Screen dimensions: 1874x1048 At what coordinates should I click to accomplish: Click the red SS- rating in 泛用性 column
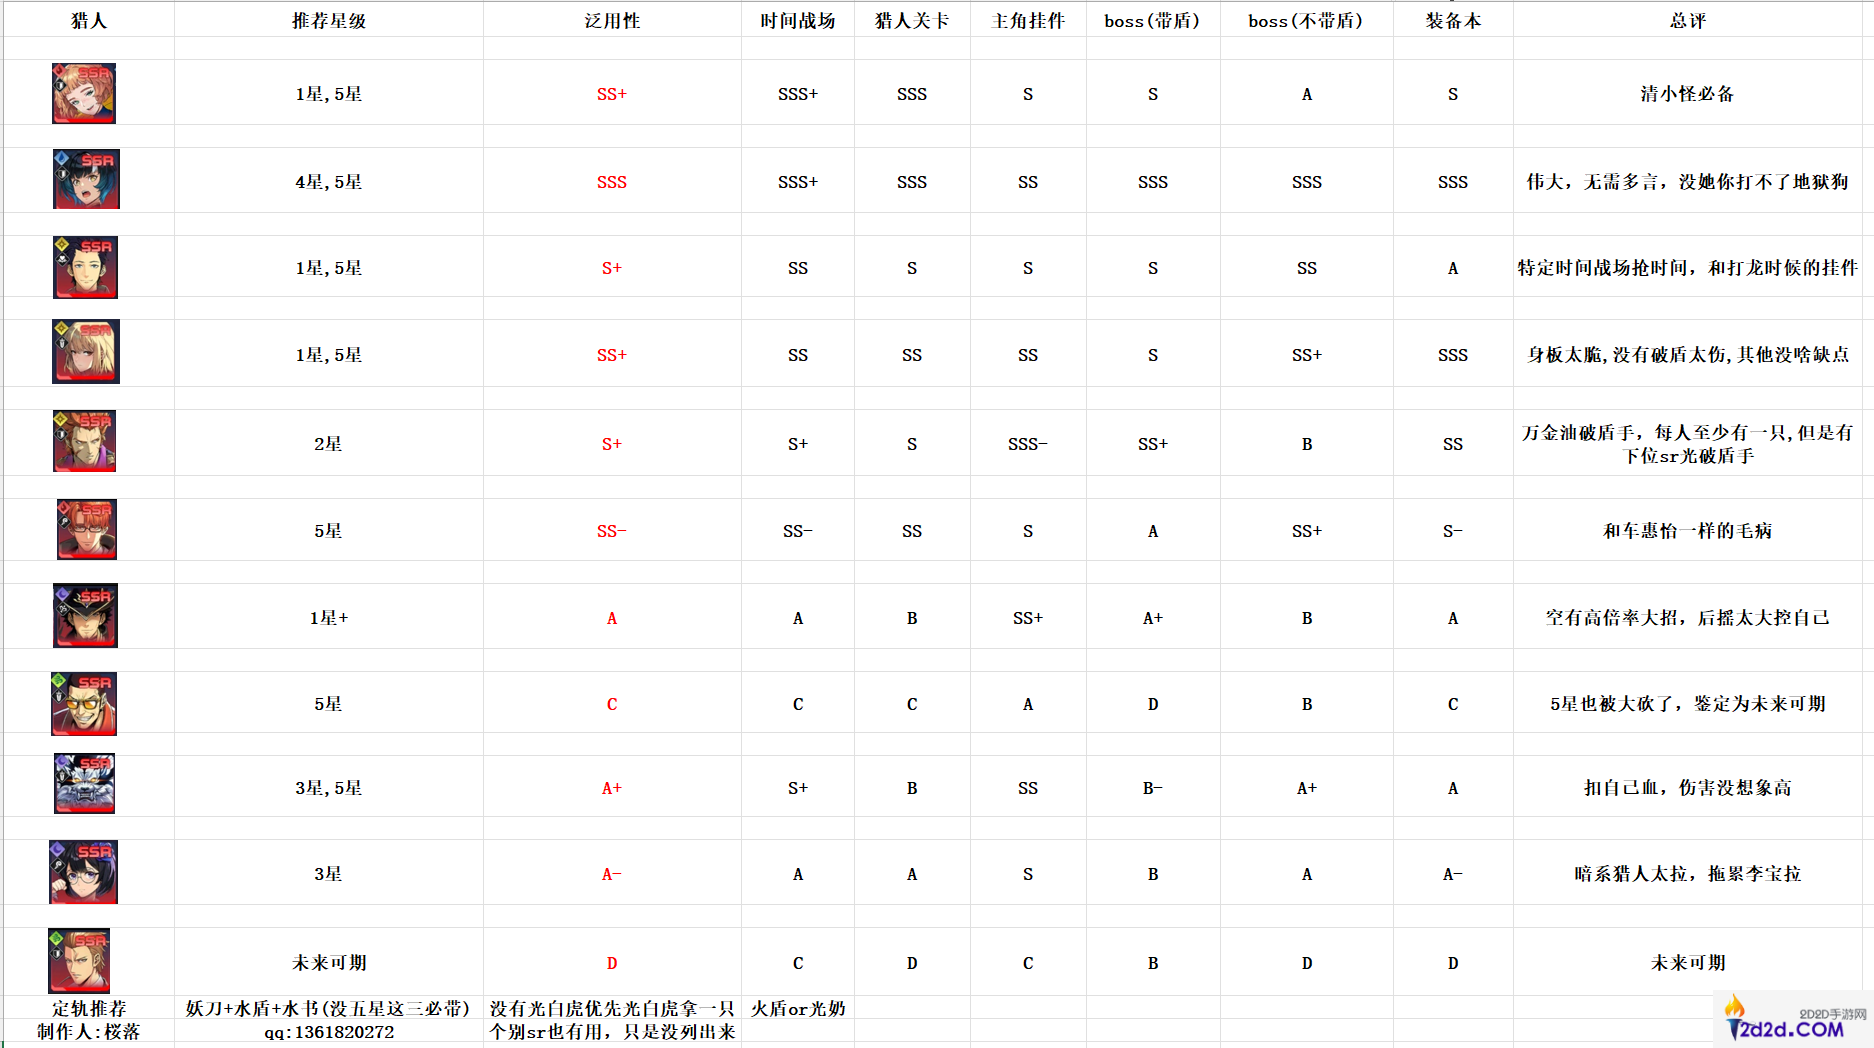[612, 530]
